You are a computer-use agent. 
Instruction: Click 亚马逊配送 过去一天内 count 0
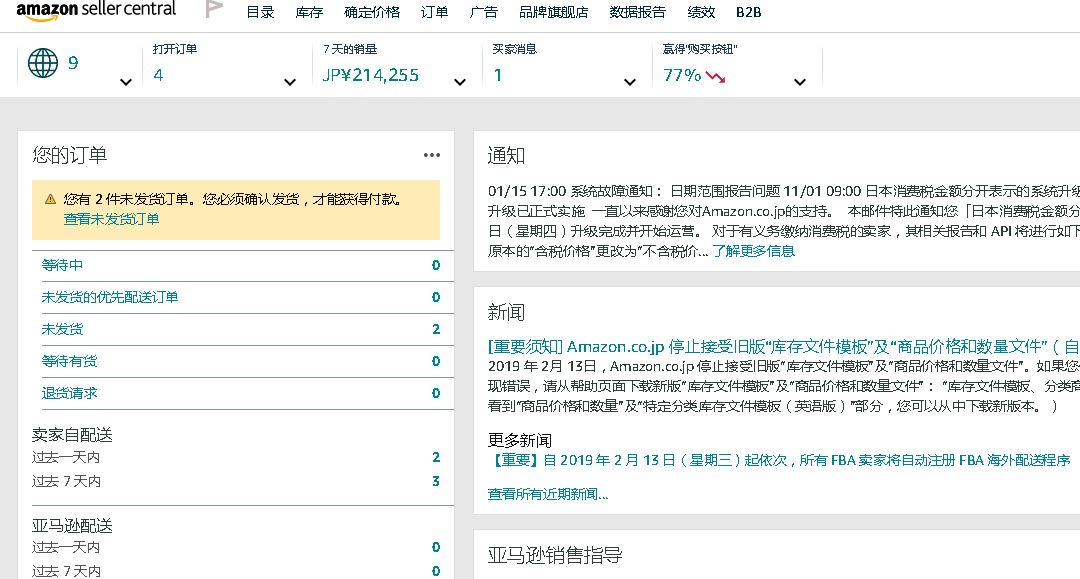pos(436,547)
